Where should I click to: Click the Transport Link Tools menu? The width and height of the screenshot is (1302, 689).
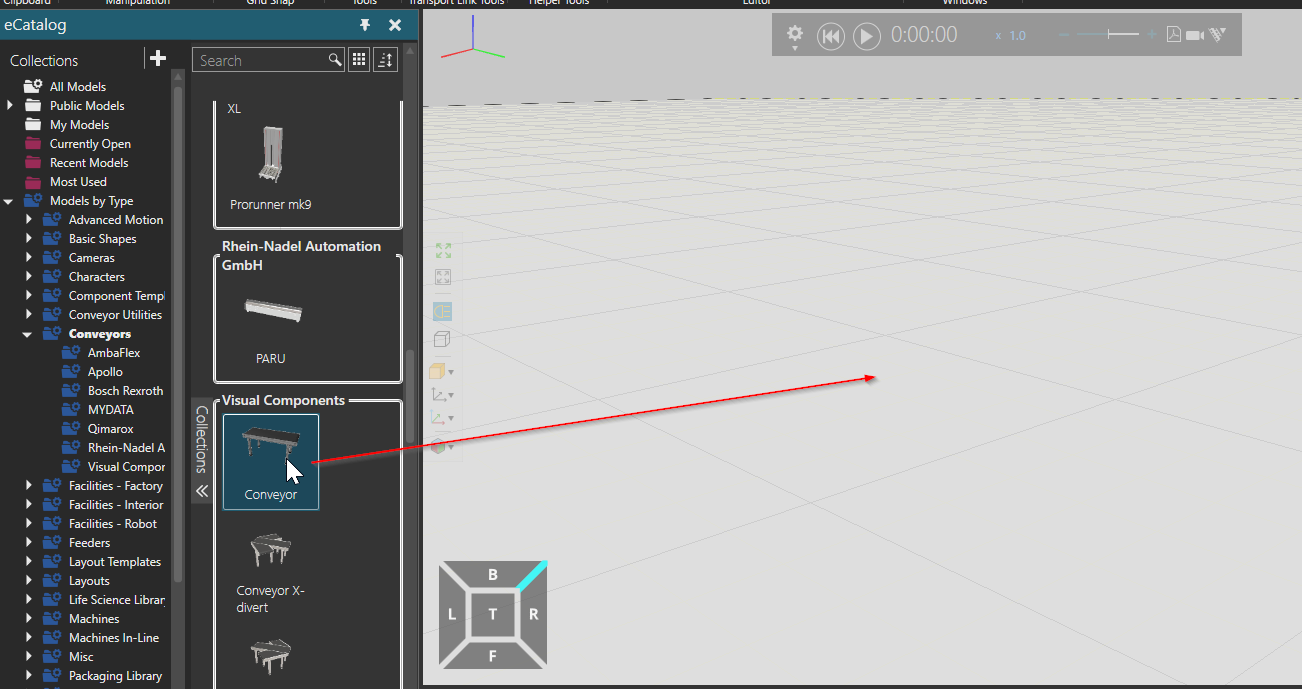pyautogui.click(x=458, y=2)
